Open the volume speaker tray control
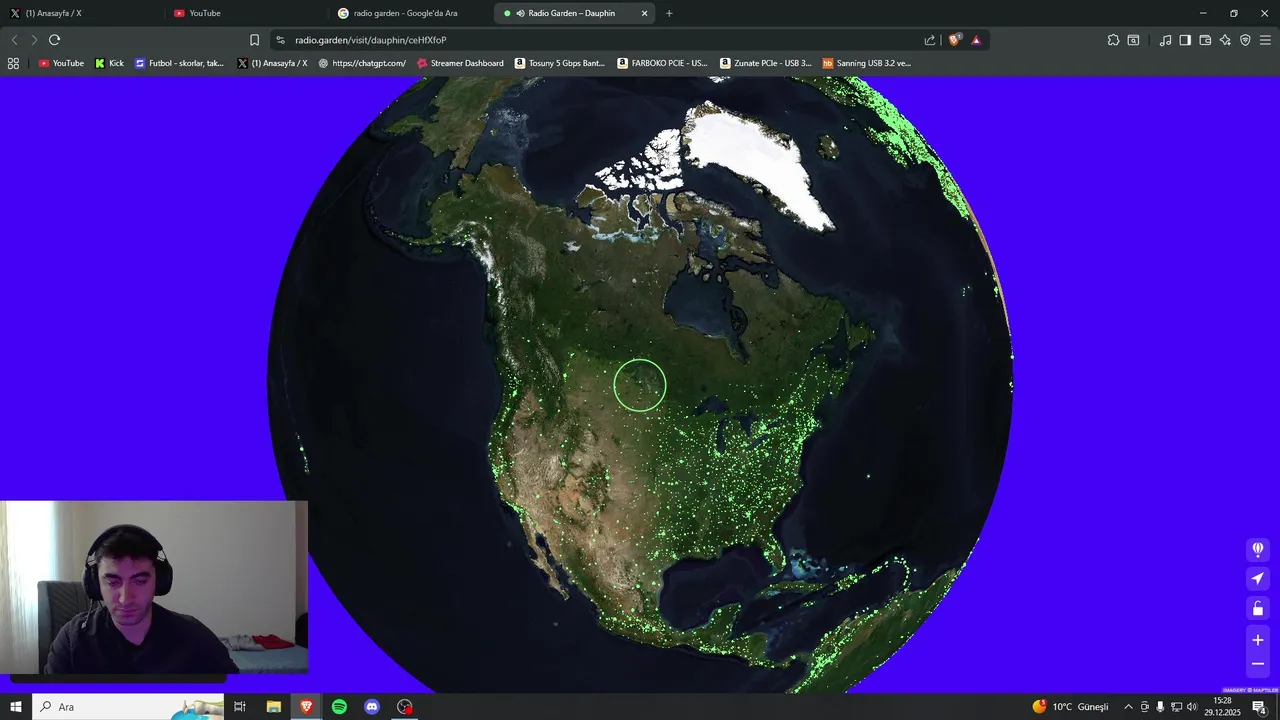The width and height of the screenshot is (1280, 720). 1192,707
